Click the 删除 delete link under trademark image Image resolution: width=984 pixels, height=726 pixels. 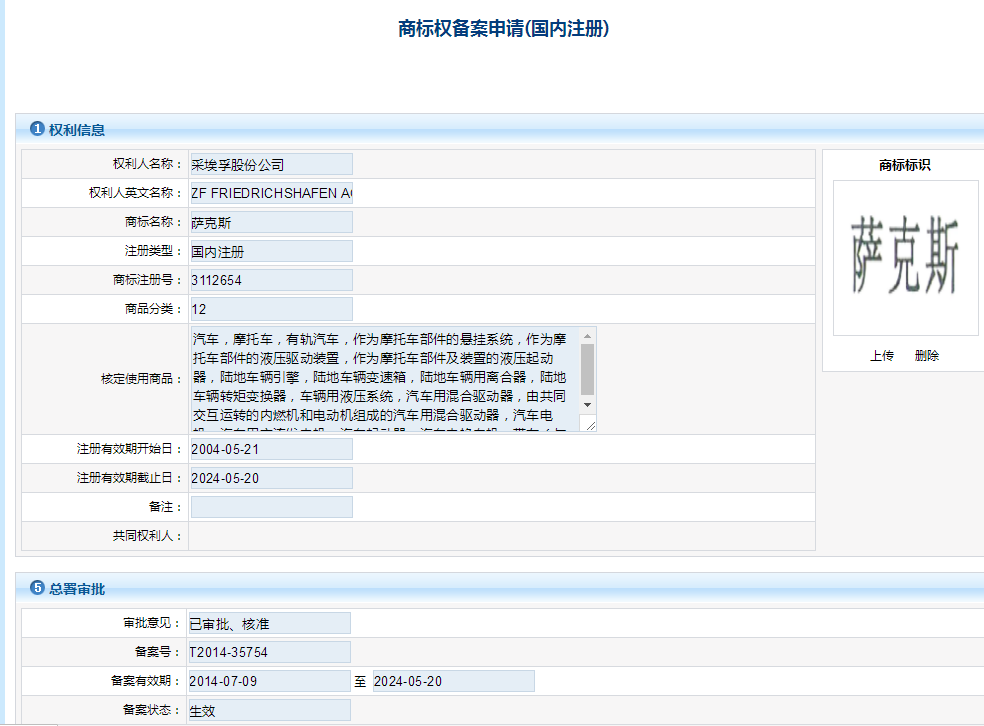(x=927, y=355)
